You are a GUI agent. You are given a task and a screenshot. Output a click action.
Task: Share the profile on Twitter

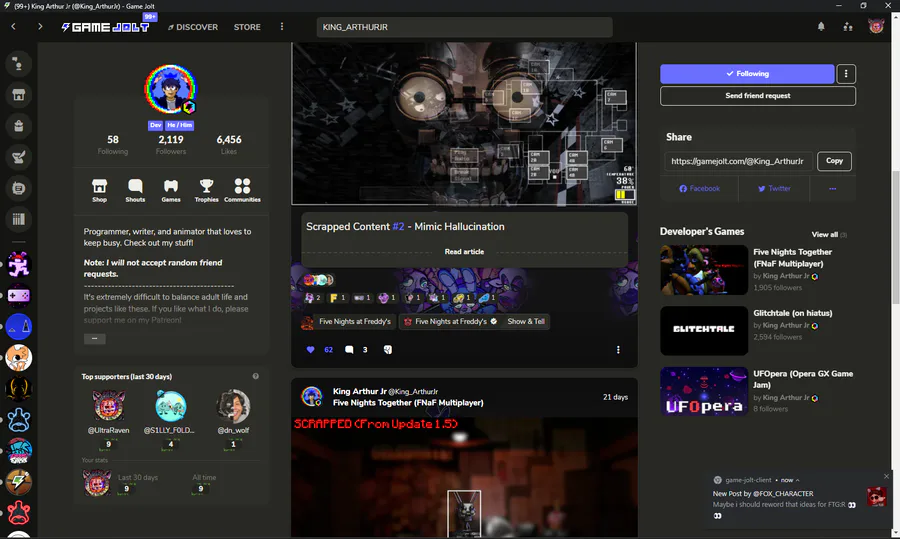[774, 188]
